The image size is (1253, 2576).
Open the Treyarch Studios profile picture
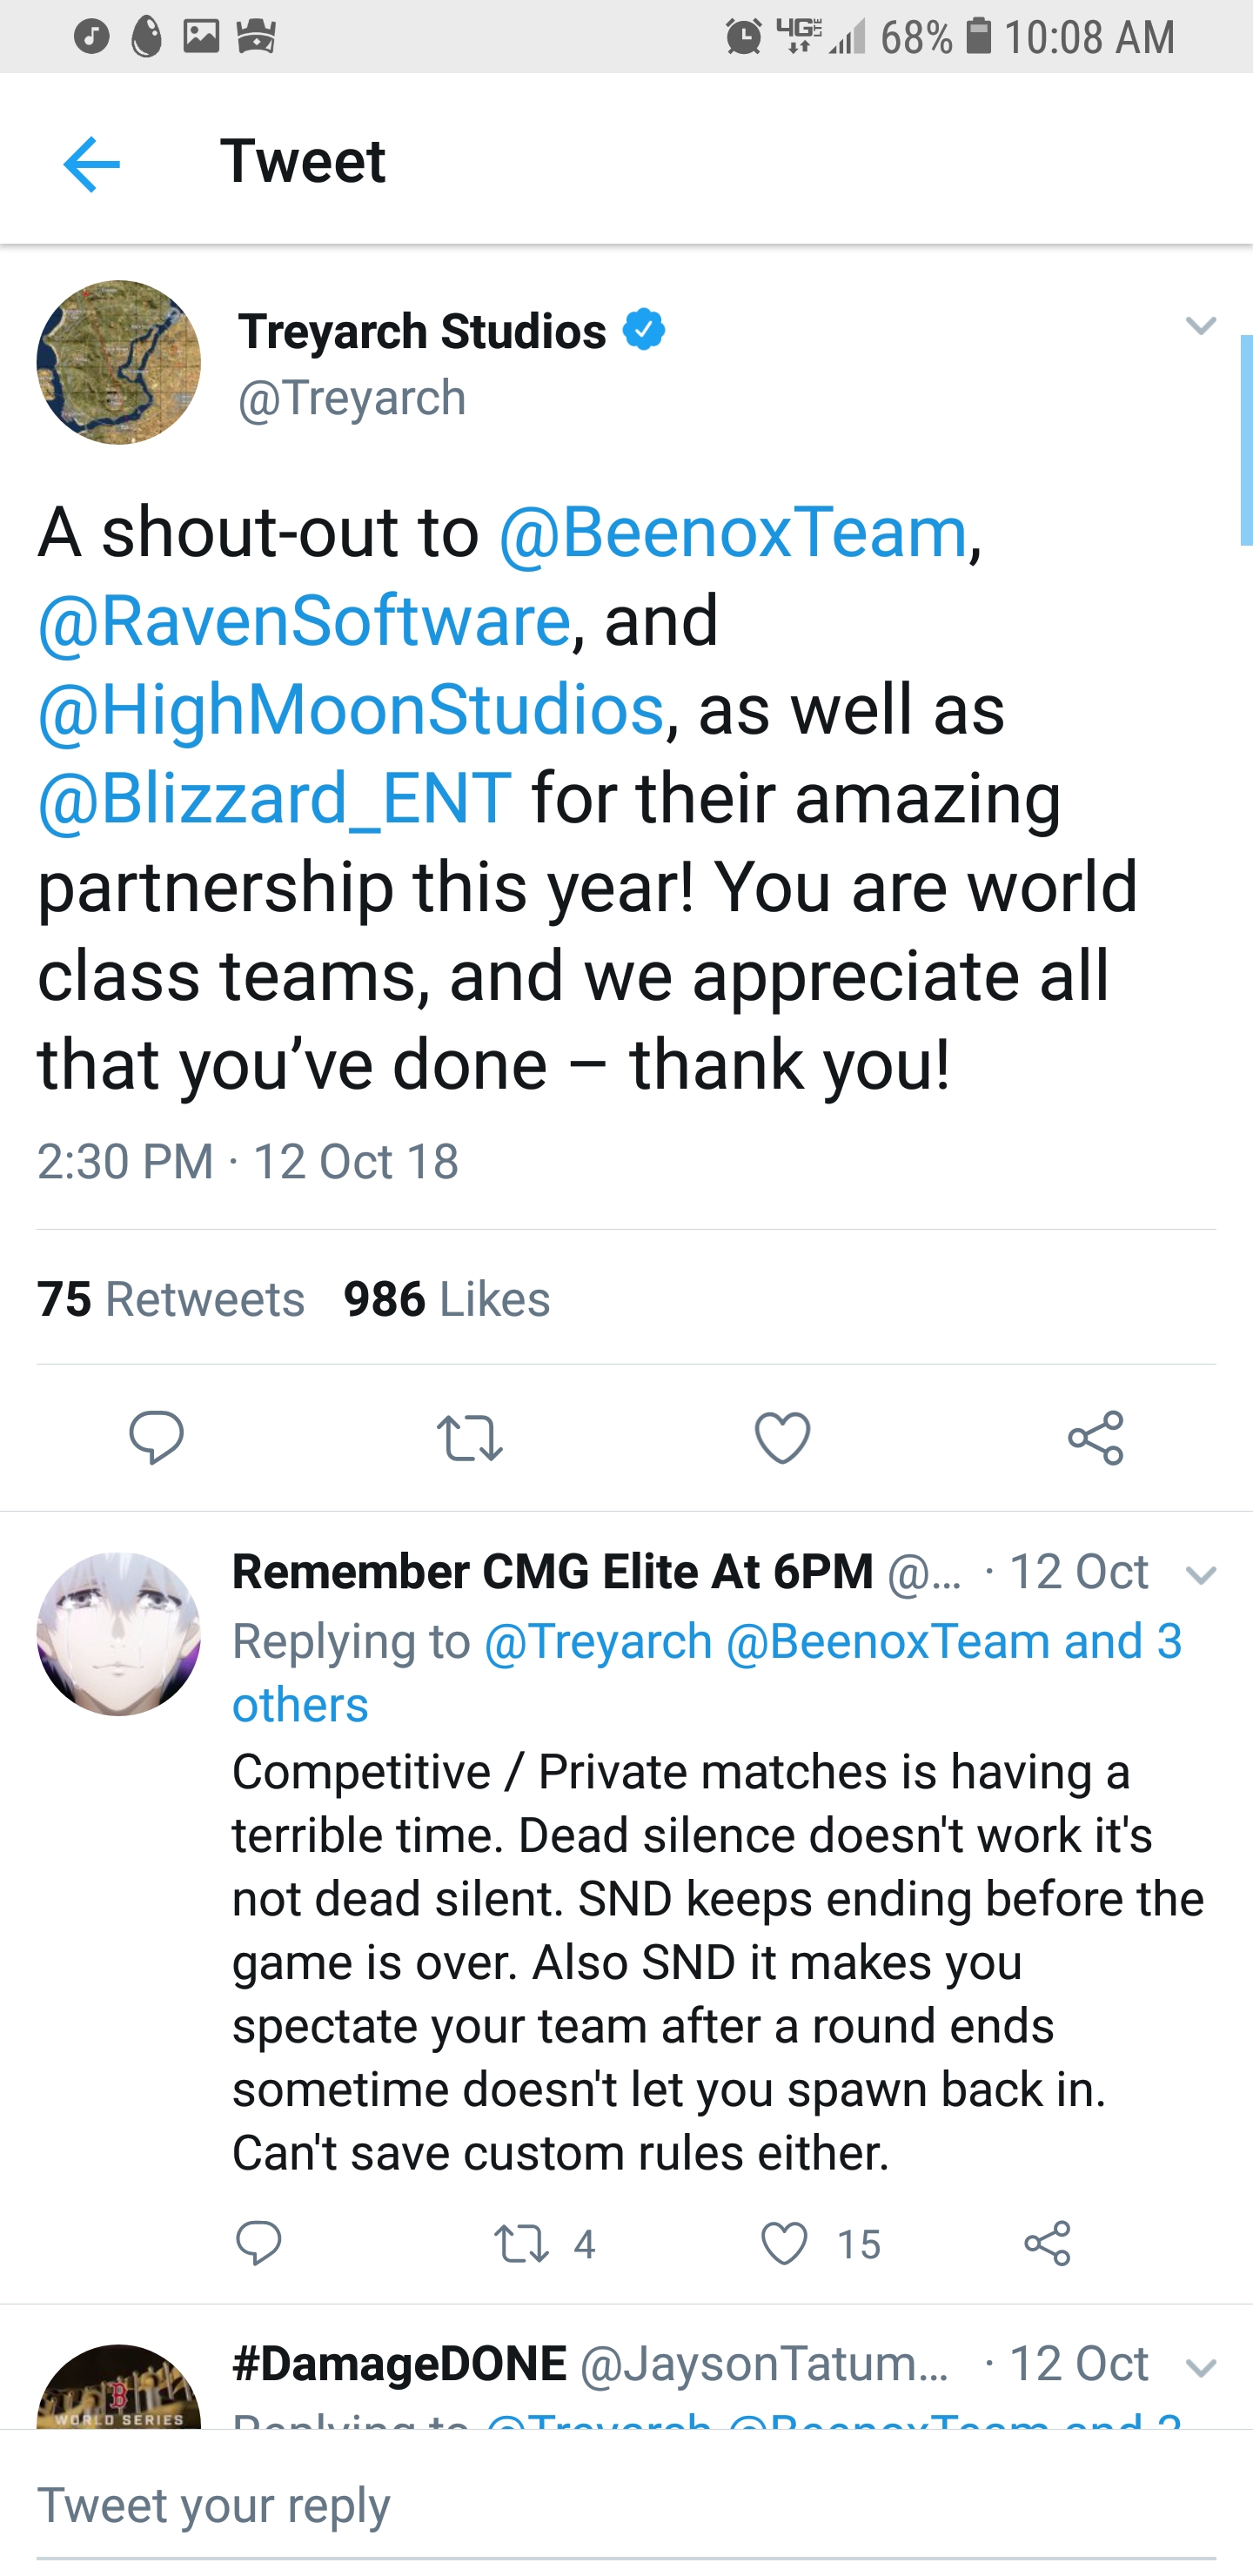[119, 362]
